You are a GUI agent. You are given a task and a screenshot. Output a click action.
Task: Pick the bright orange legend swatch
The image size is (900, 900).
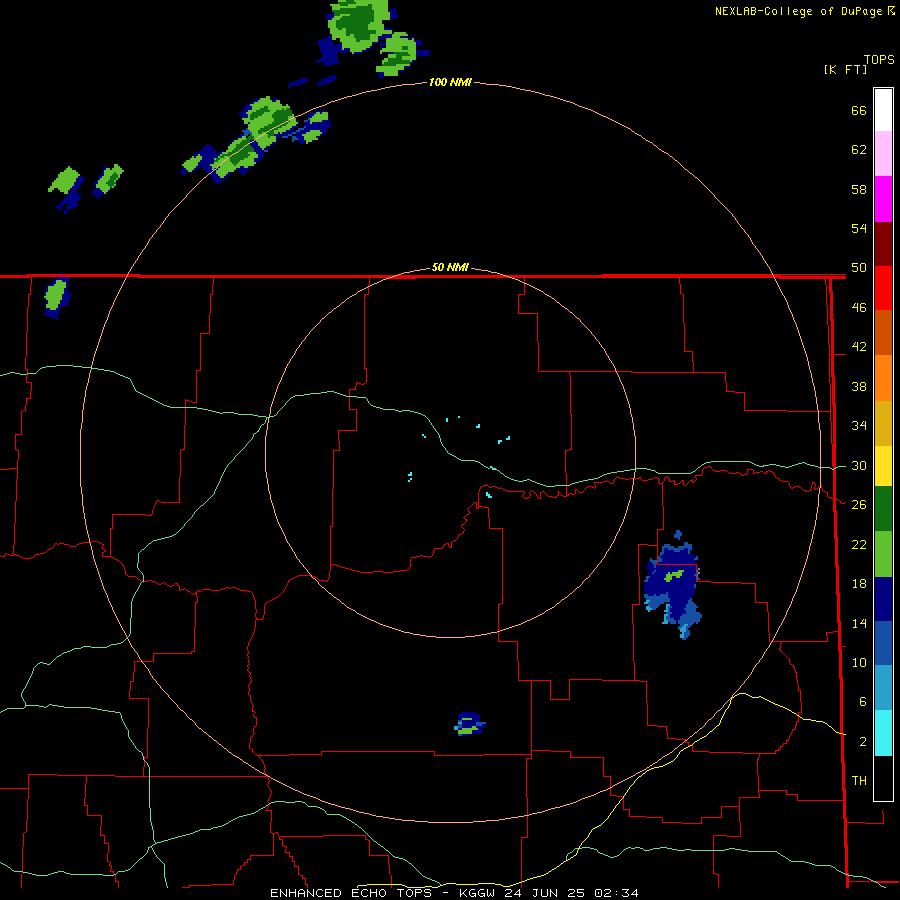(883, 378)
